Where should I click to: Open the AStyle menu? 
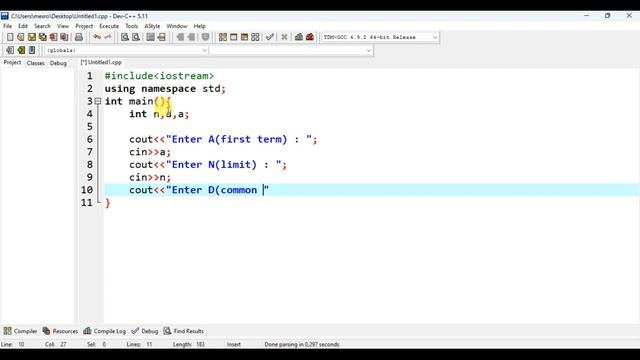click(x=152, y=26)
